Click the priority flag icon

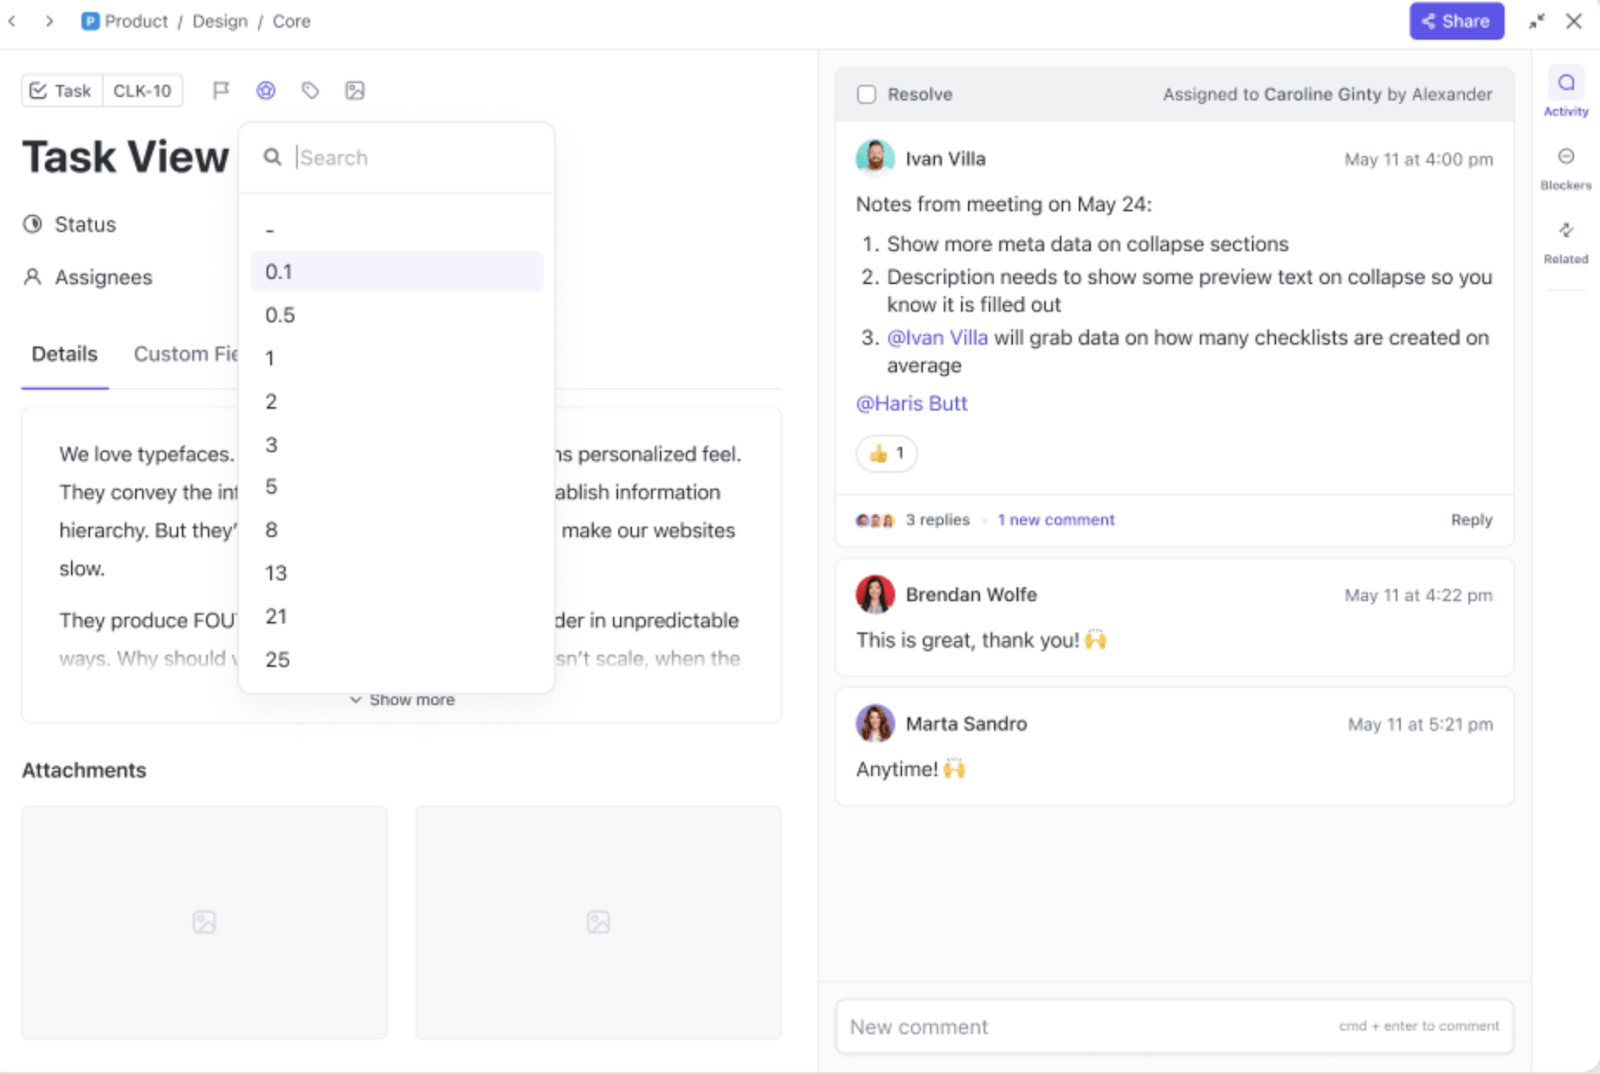[221, 91]
